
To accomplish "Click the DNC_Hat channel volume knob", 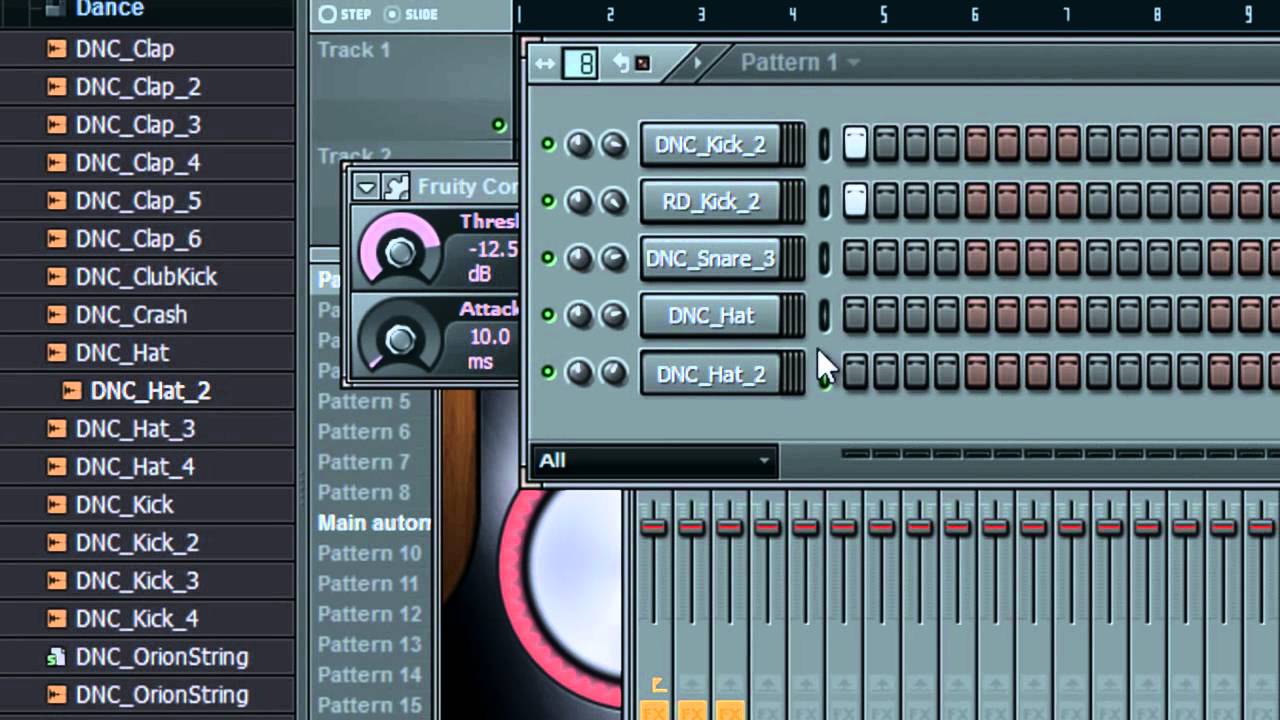I will click(x=612, y=316).
